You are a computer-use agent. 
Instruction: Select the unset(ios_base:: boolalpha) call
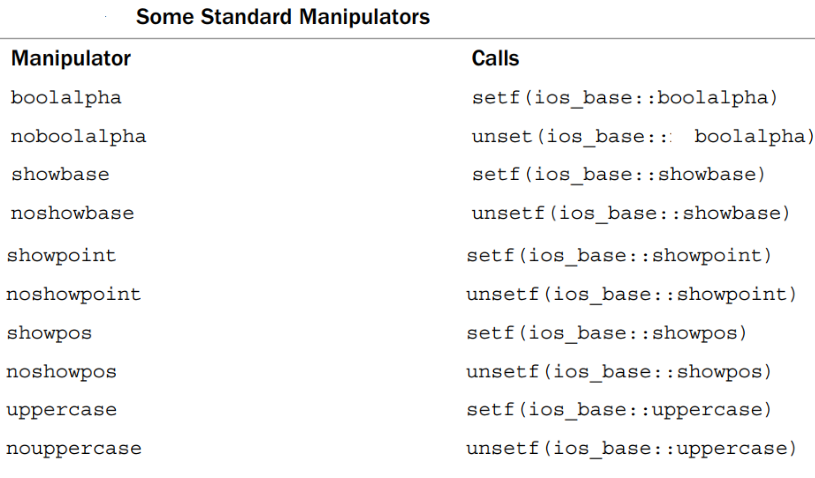click(643, 137)
